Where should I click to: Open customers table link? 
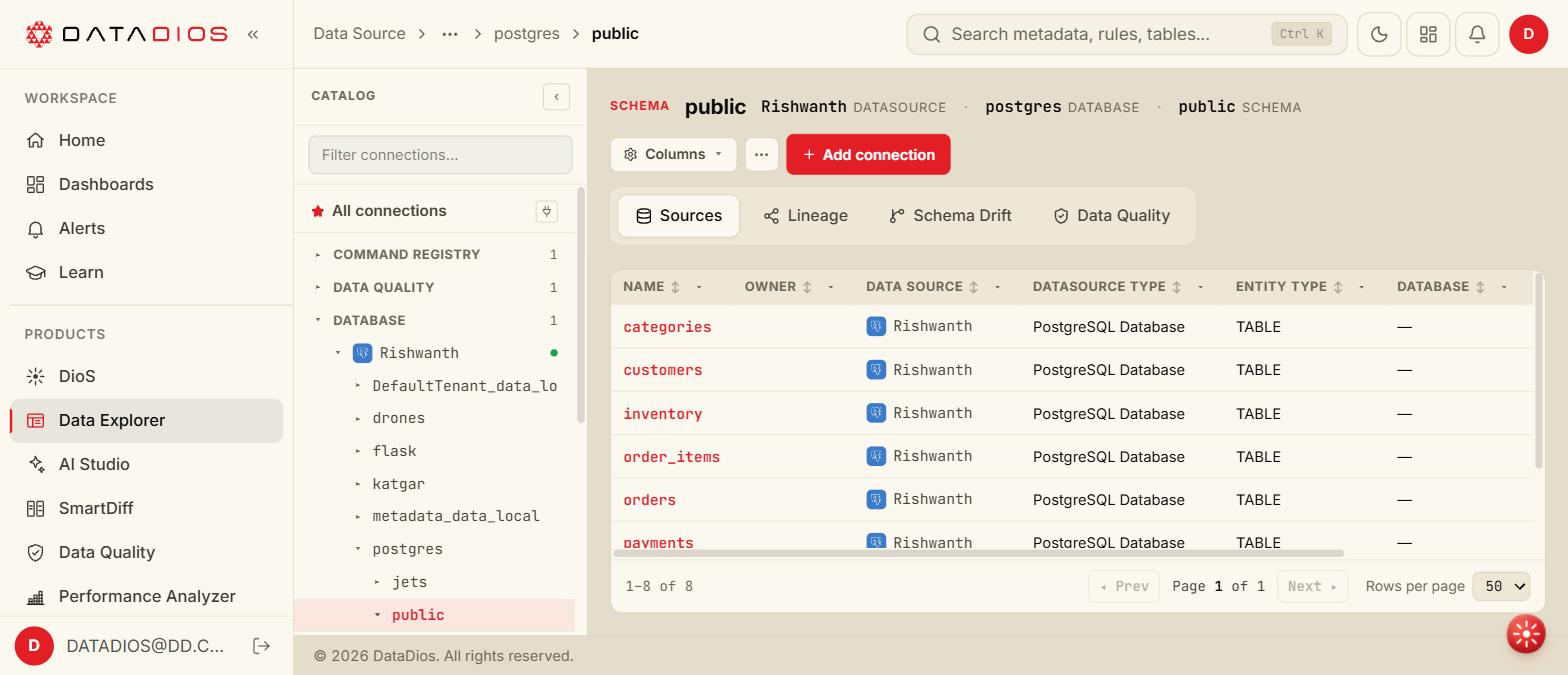pos(662,370)
